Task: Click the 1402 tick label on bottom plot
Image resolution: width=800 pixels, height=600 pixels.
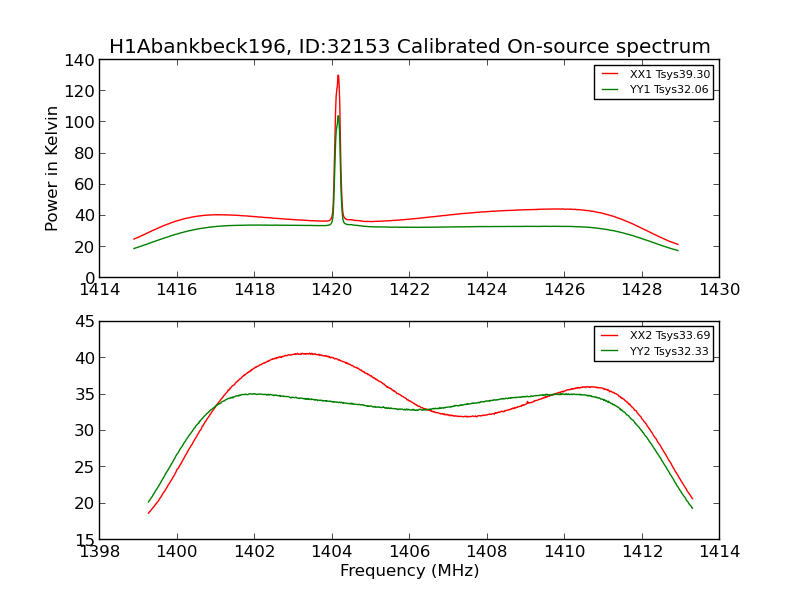Action: [255, 552]
